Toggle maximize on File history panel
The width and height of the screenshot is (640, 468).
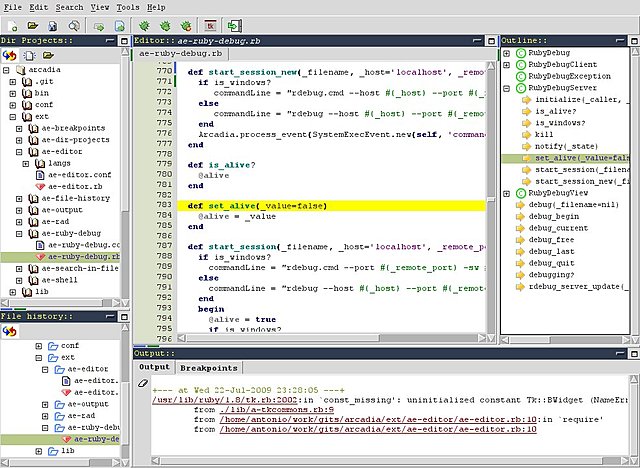tap(125, 317)
